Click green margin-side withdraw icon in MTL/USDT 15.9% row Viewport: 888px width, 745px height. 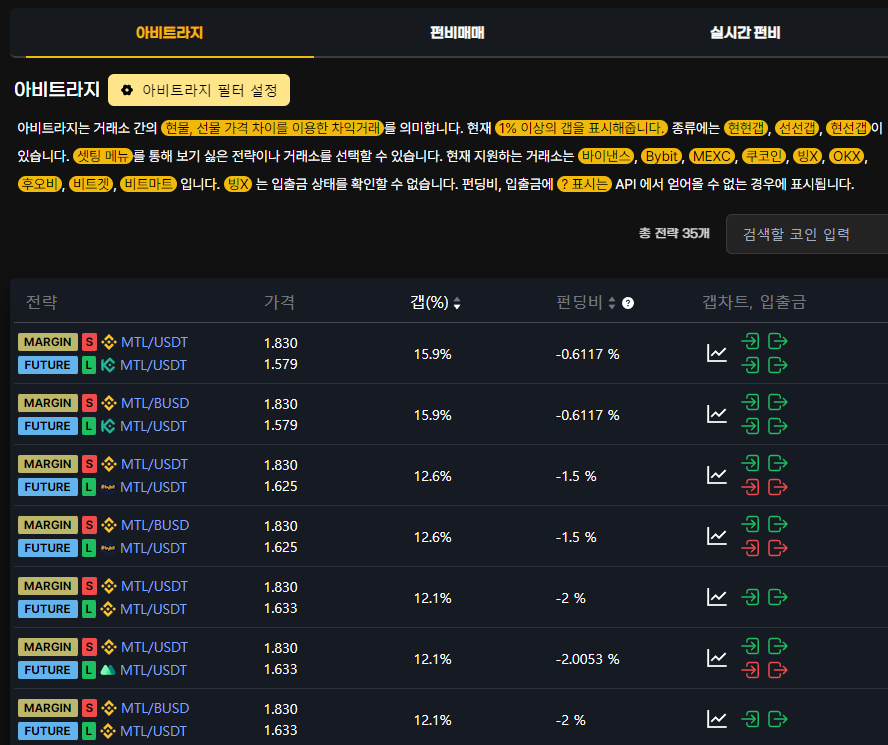pyautogui.click(x=778, y=342)
